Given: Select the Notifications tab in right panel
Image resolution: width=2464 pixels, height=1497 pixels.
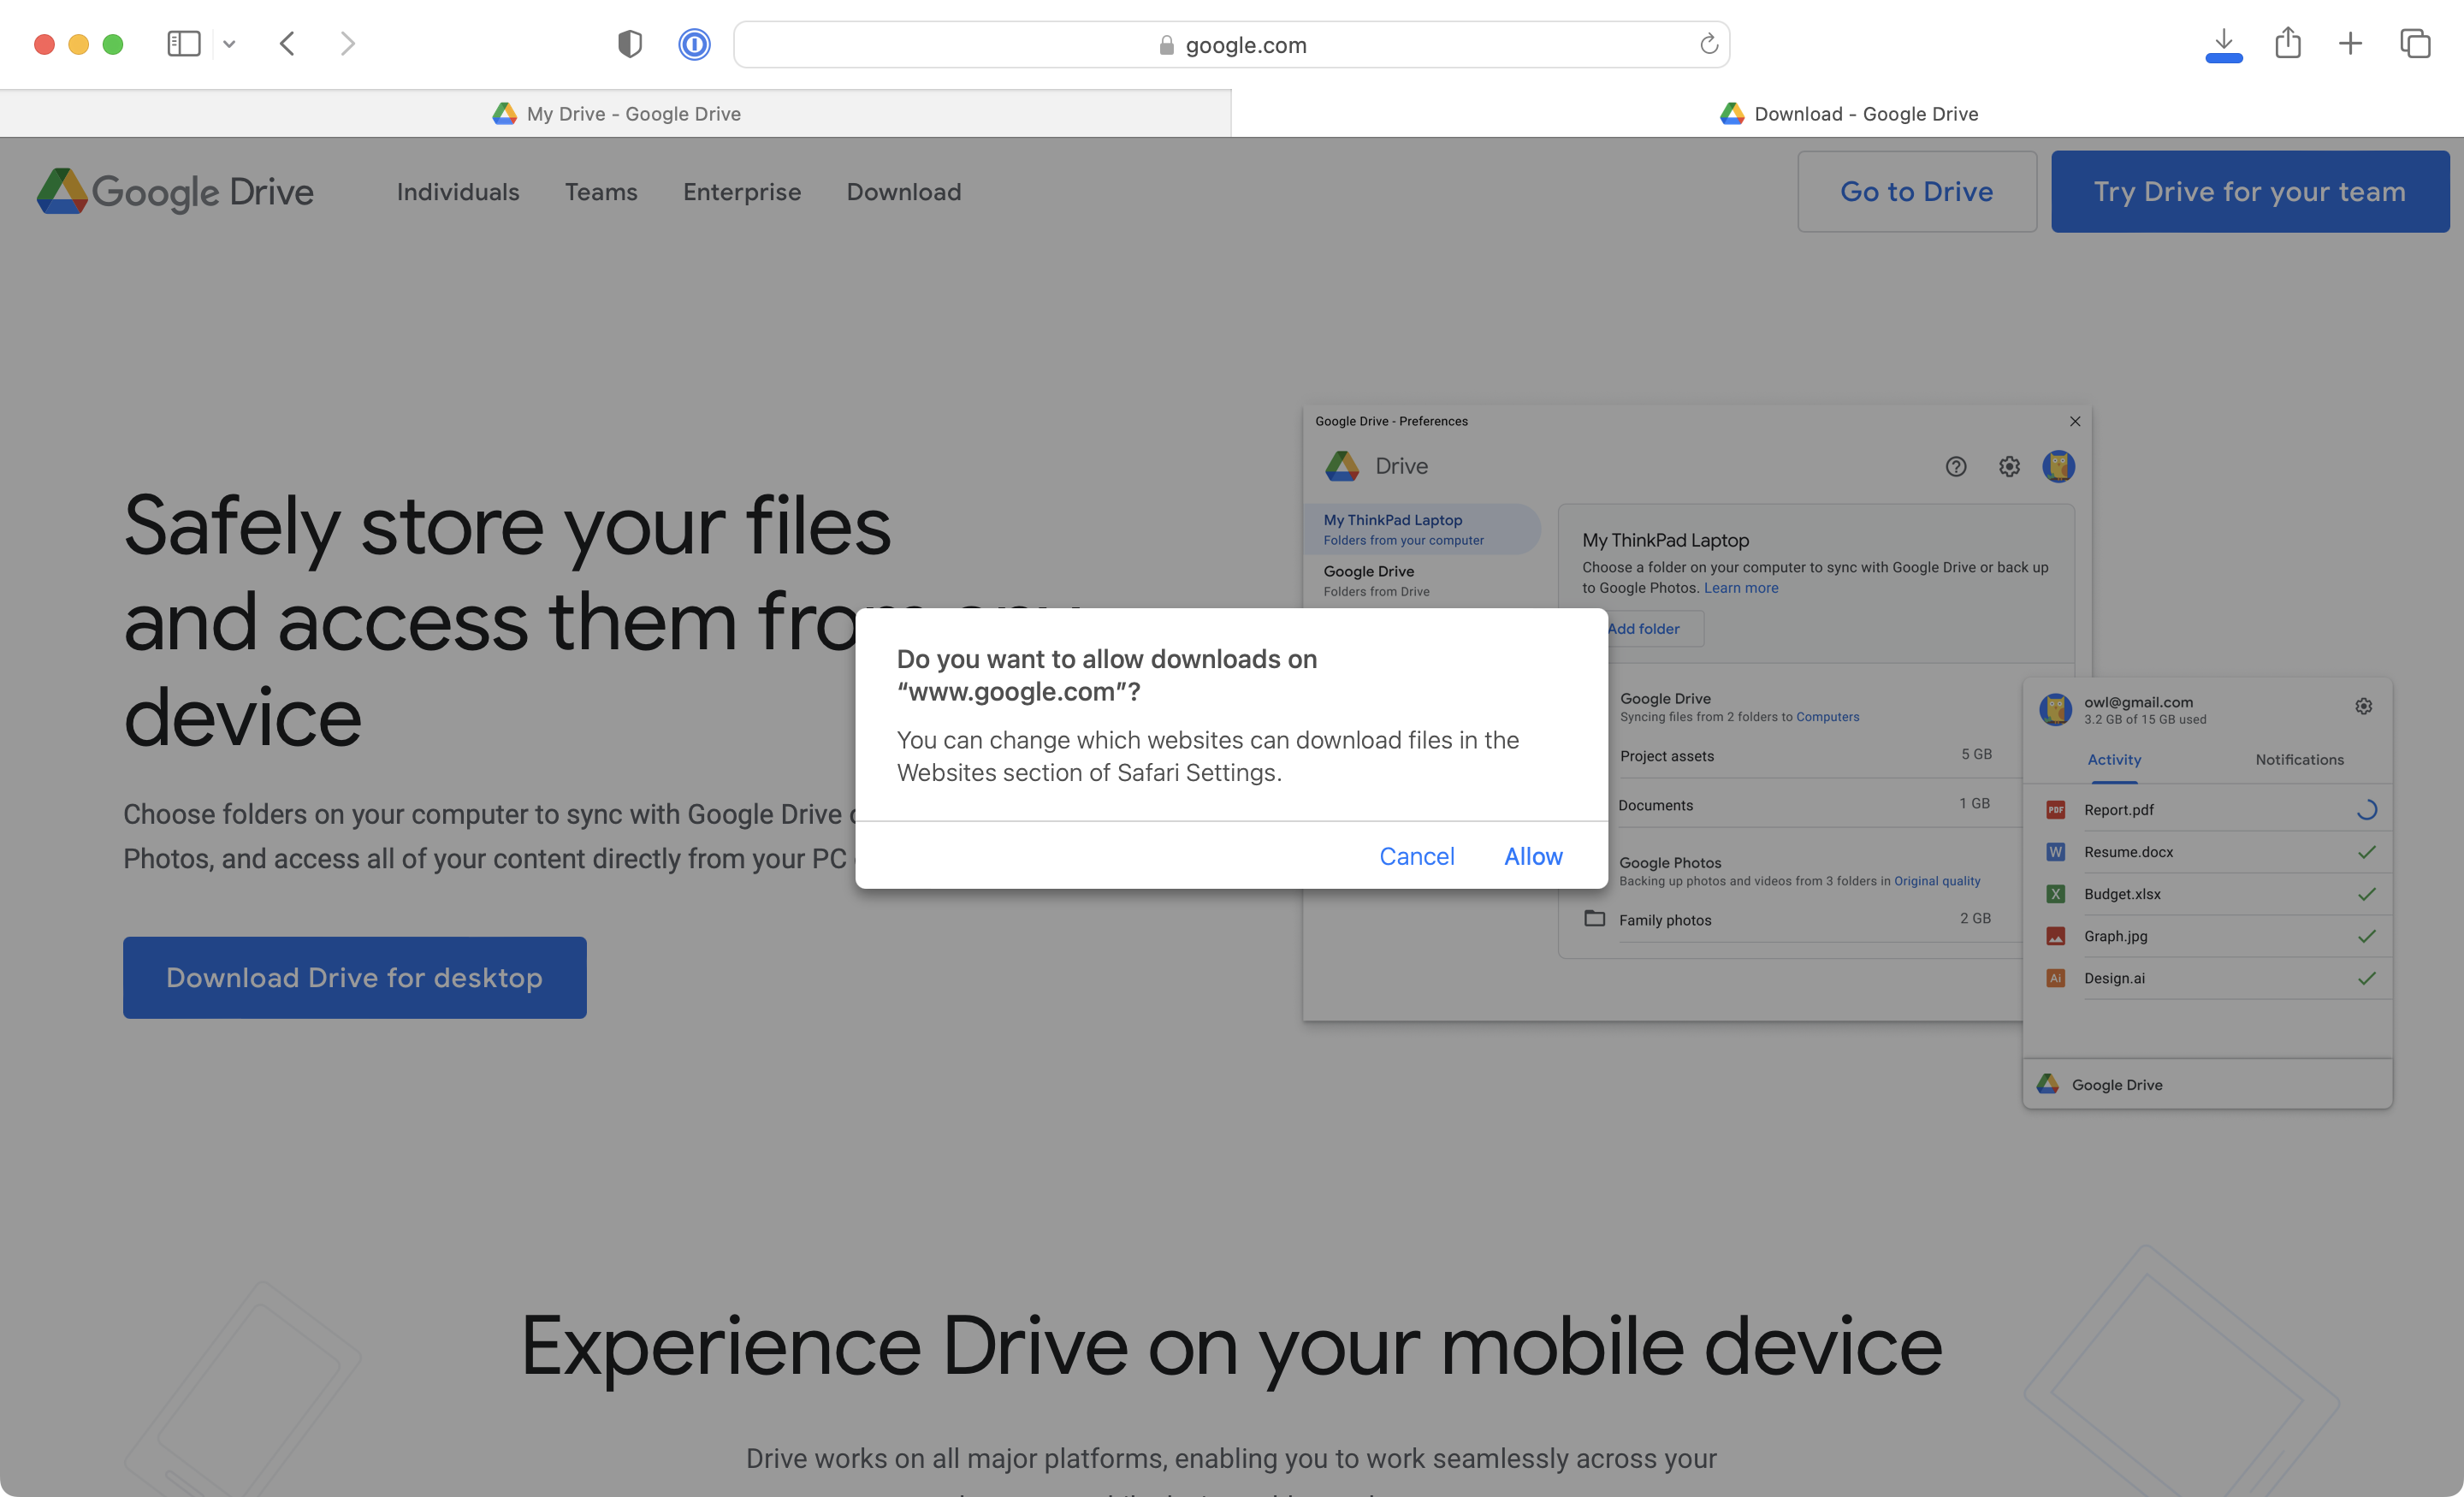Looking at the screenshot, I should point(2299,760).
